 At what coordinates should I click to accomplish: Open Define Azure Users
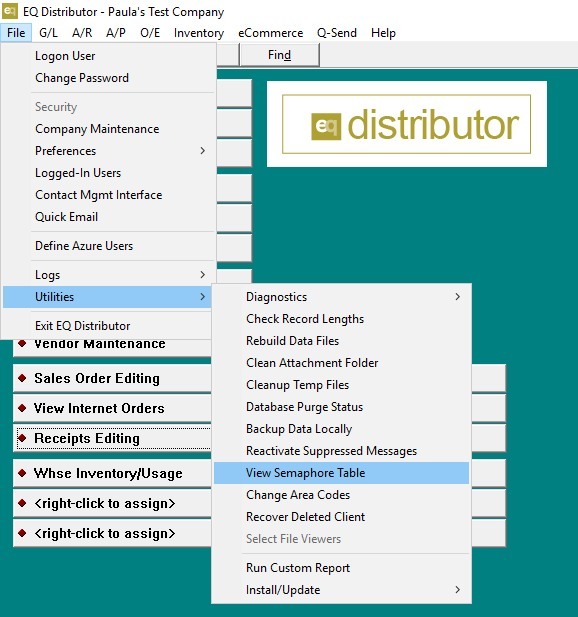click(x=108, y=246)
